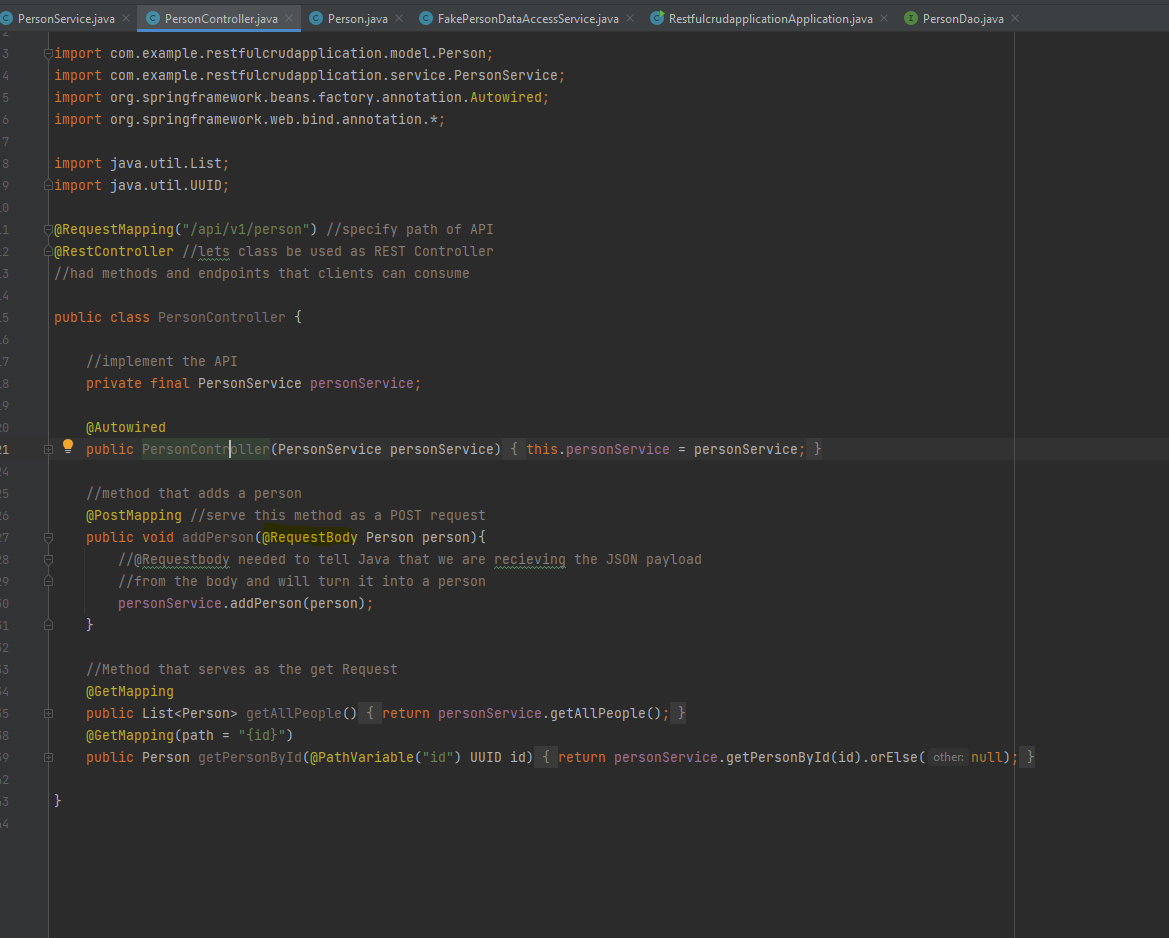This screenshot has height=938, width=1169.
Task: Close the PersonDao.java tab
Action: pyautogui.click(x=1015, y=18)
